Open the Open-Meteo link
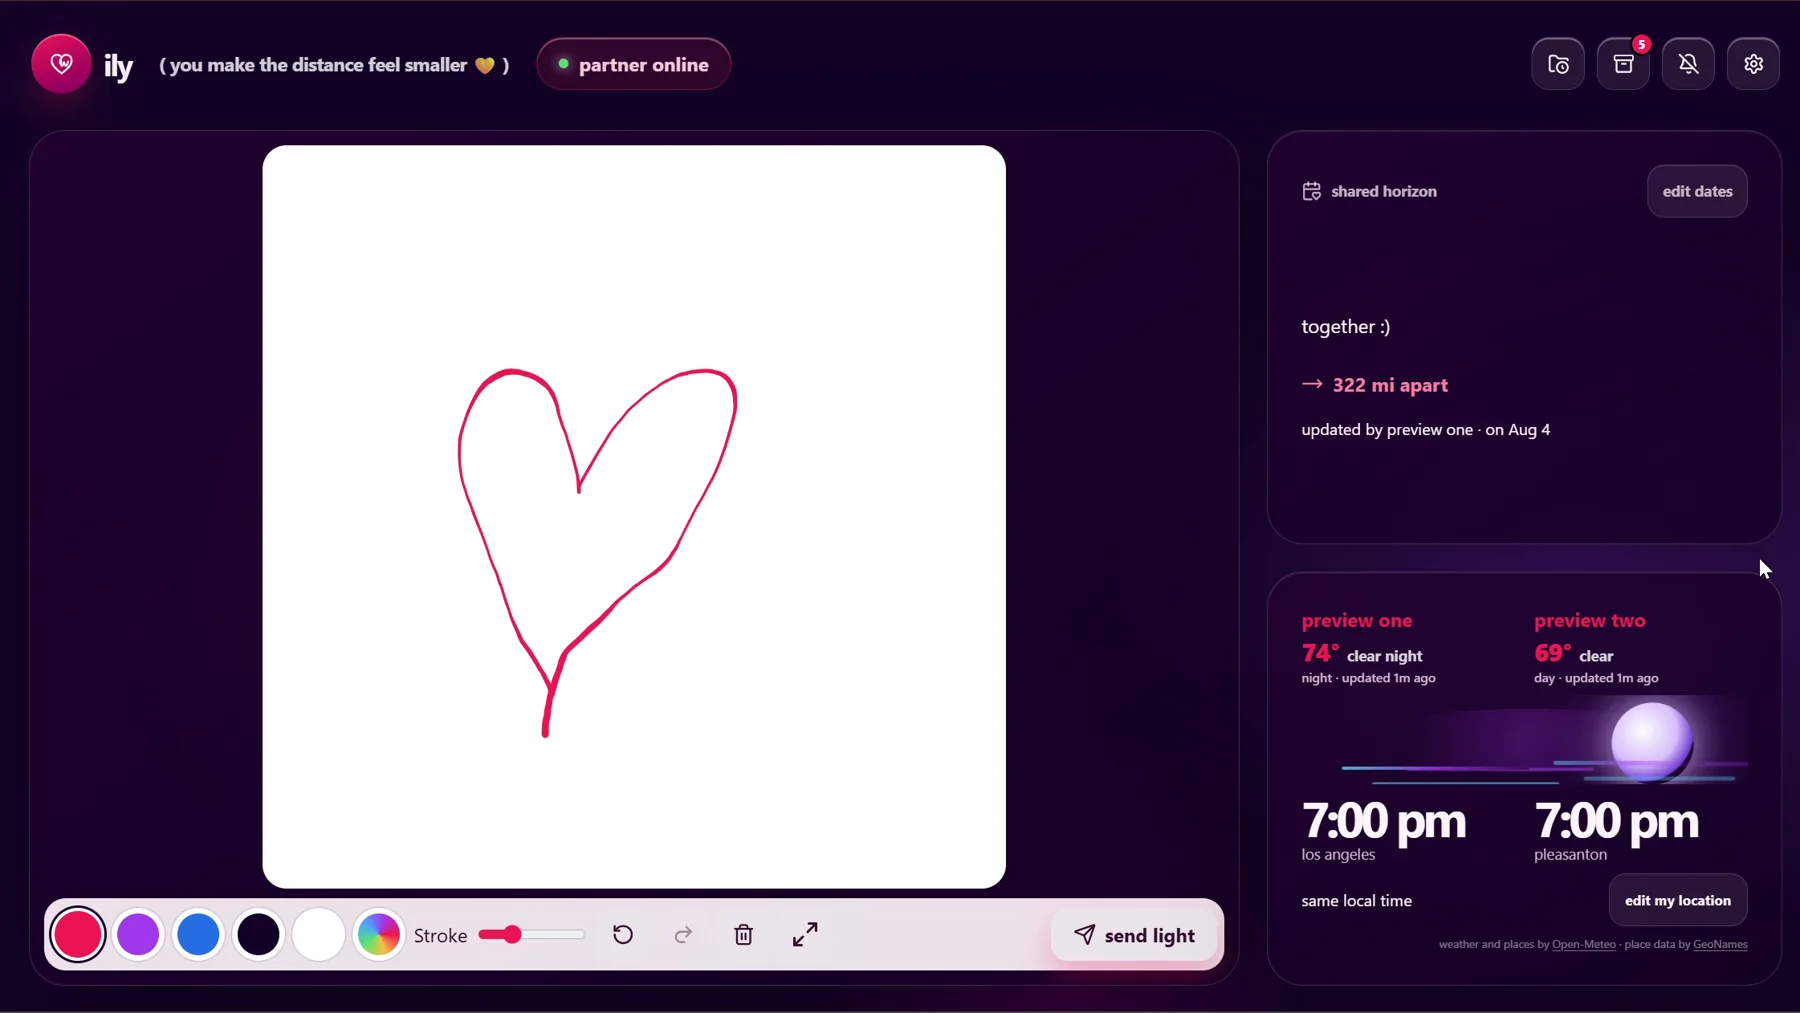This screenshot has width=1800, height=1013. [1583, 944]
